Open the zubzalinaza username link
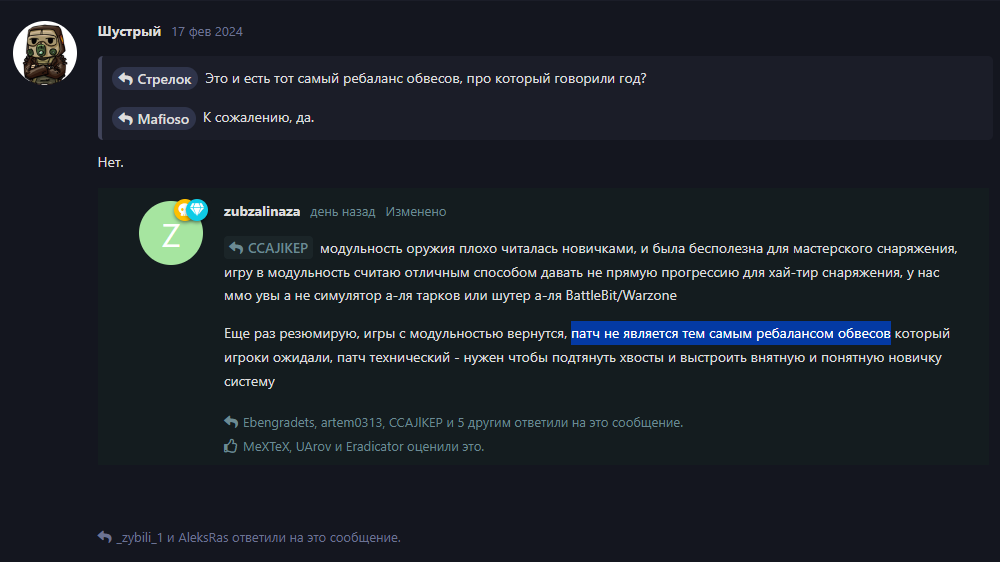The width and height of the screenshot is (1000, 562). click(262, 212)
